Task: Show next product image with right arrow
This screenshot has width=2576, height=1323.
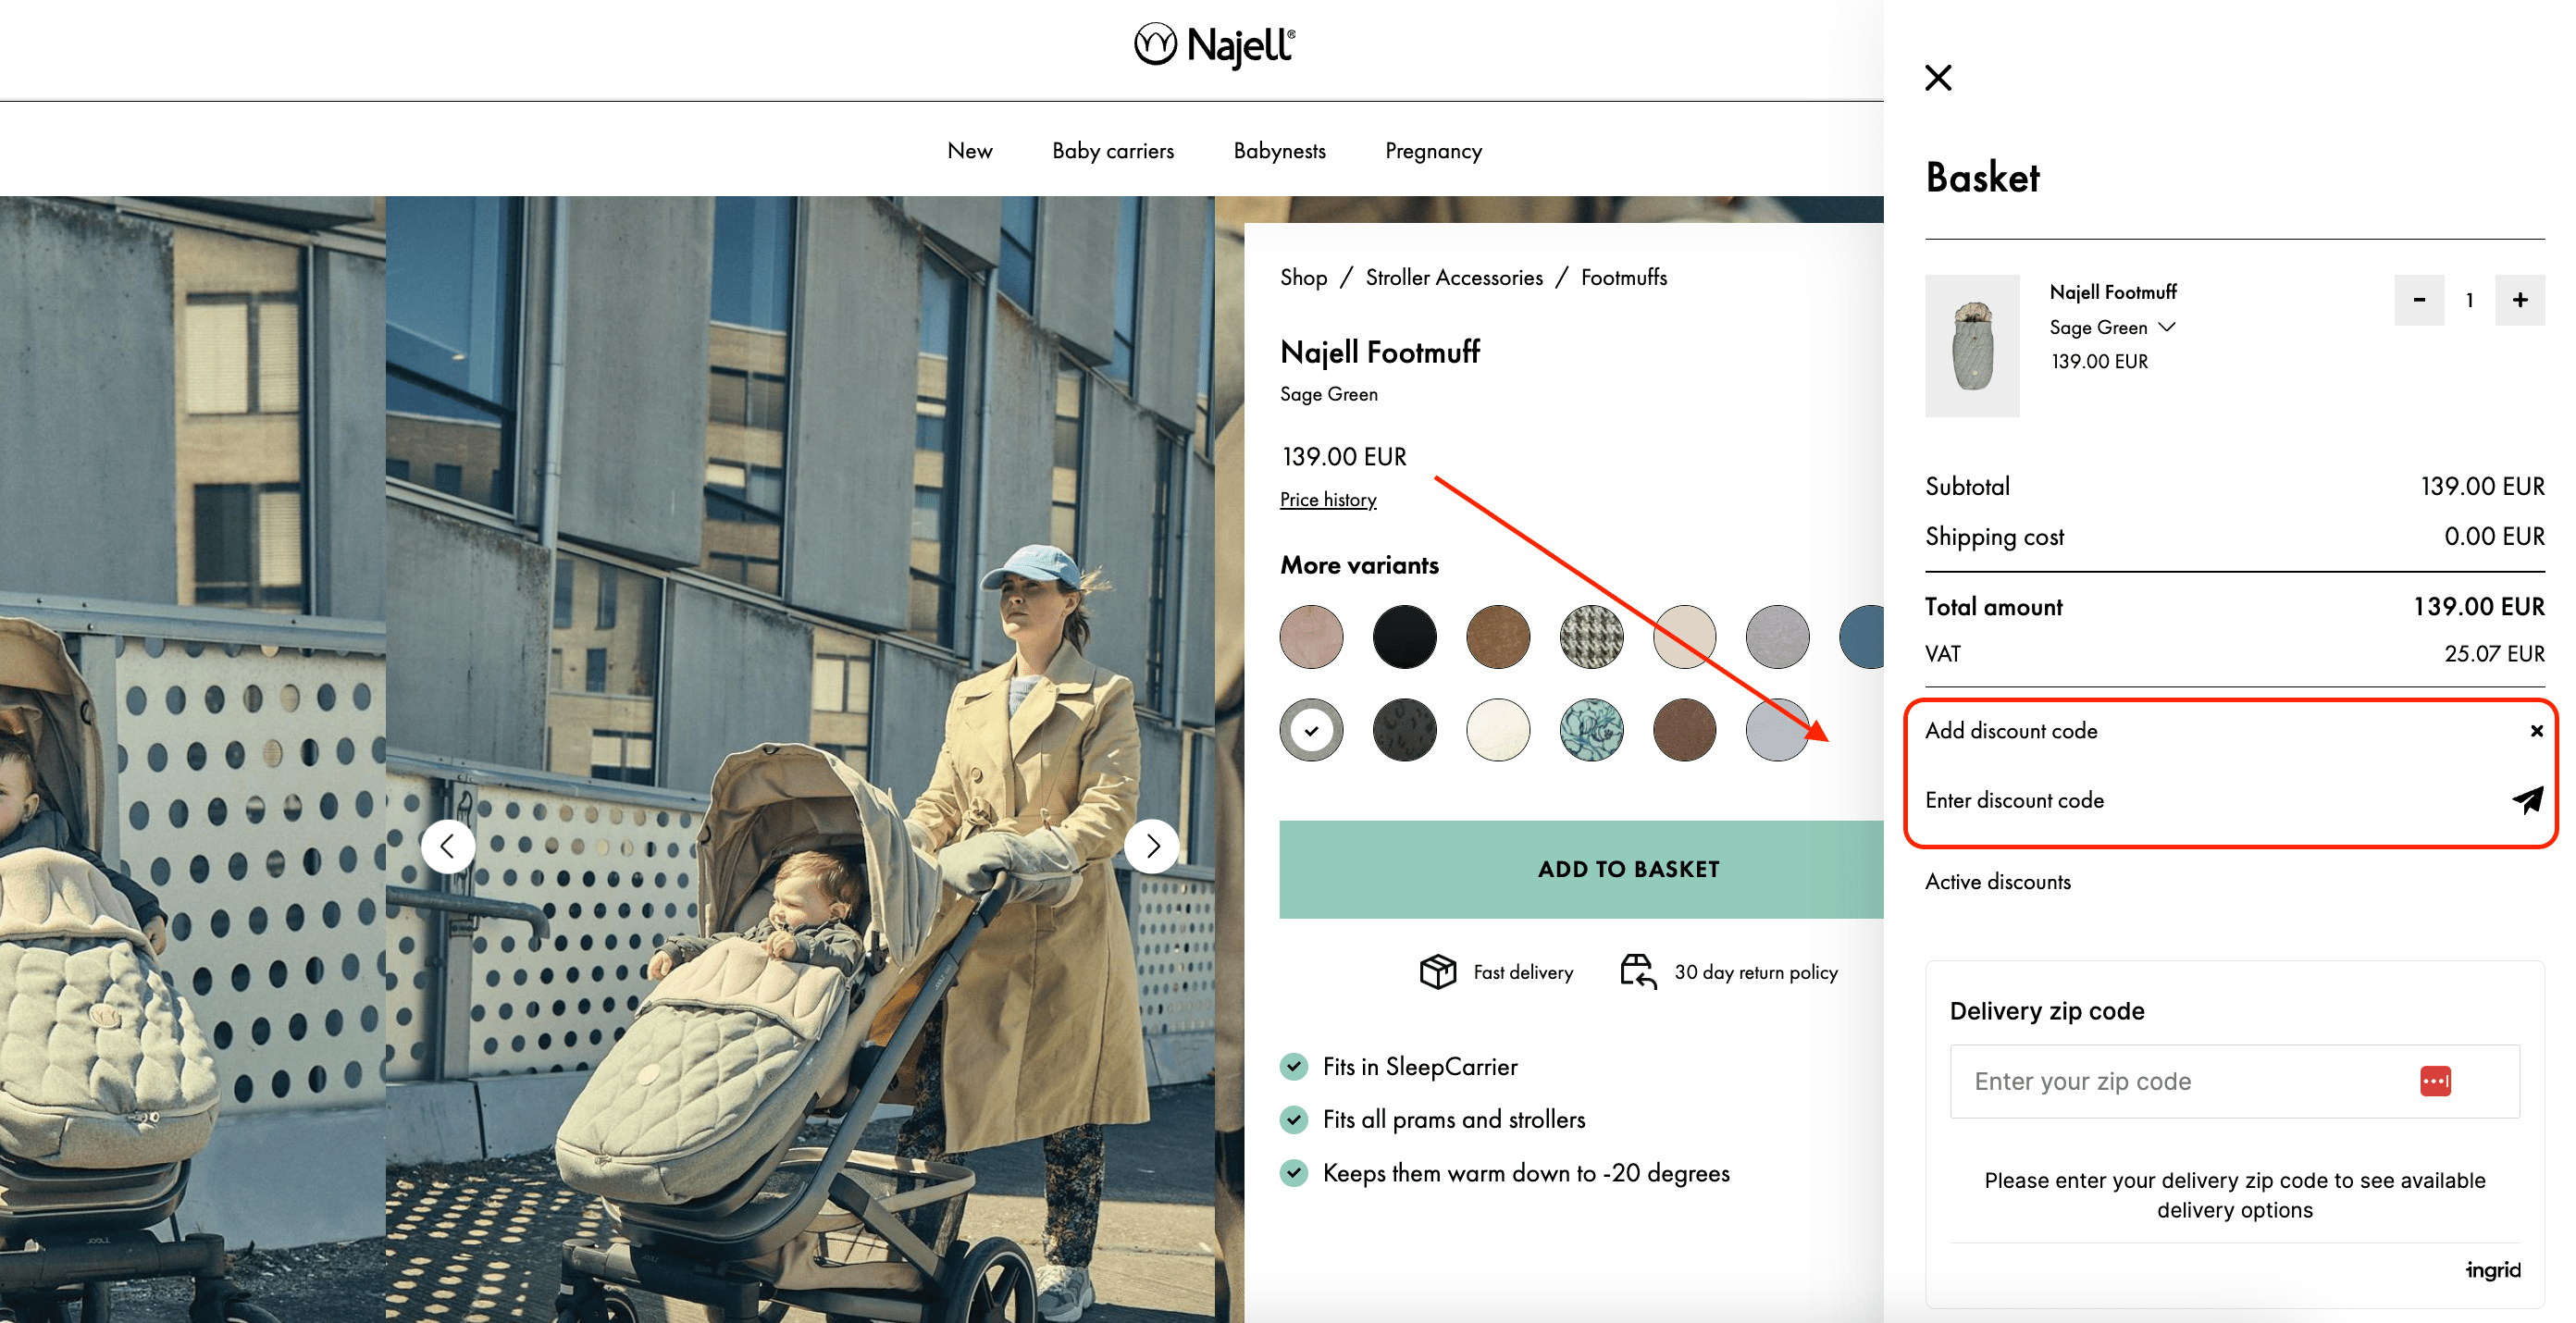Action: coord(1151,846)
